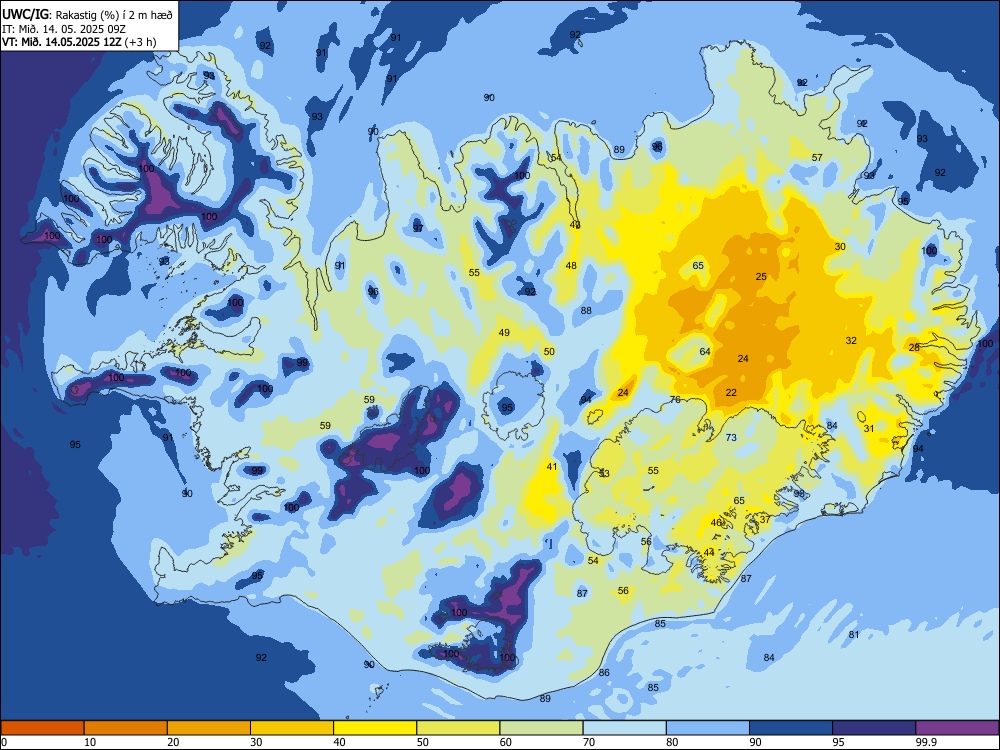Click the humidity value 32 on the map
This screenshot has width=1000, height=750.
(x=851, y=341)
